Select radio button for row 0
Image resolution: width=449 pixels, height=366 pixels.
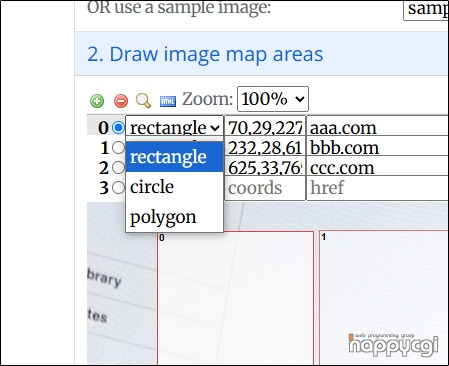click(x=118, y=128)
